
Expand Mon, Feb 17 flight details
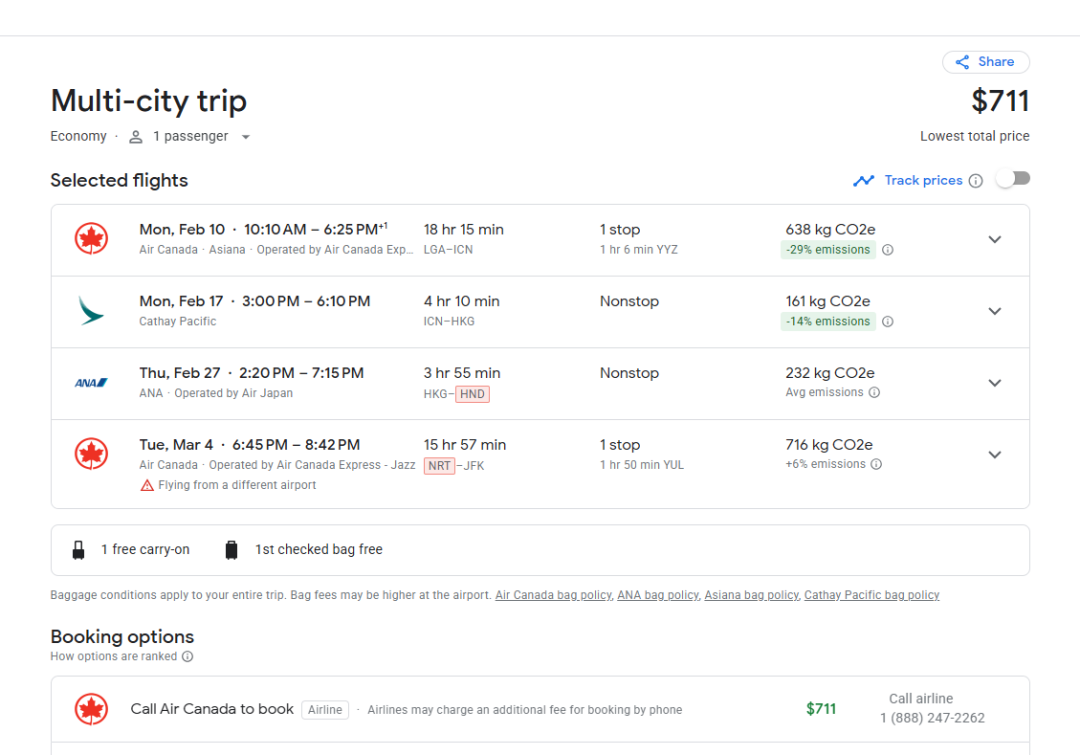[995, 311]
